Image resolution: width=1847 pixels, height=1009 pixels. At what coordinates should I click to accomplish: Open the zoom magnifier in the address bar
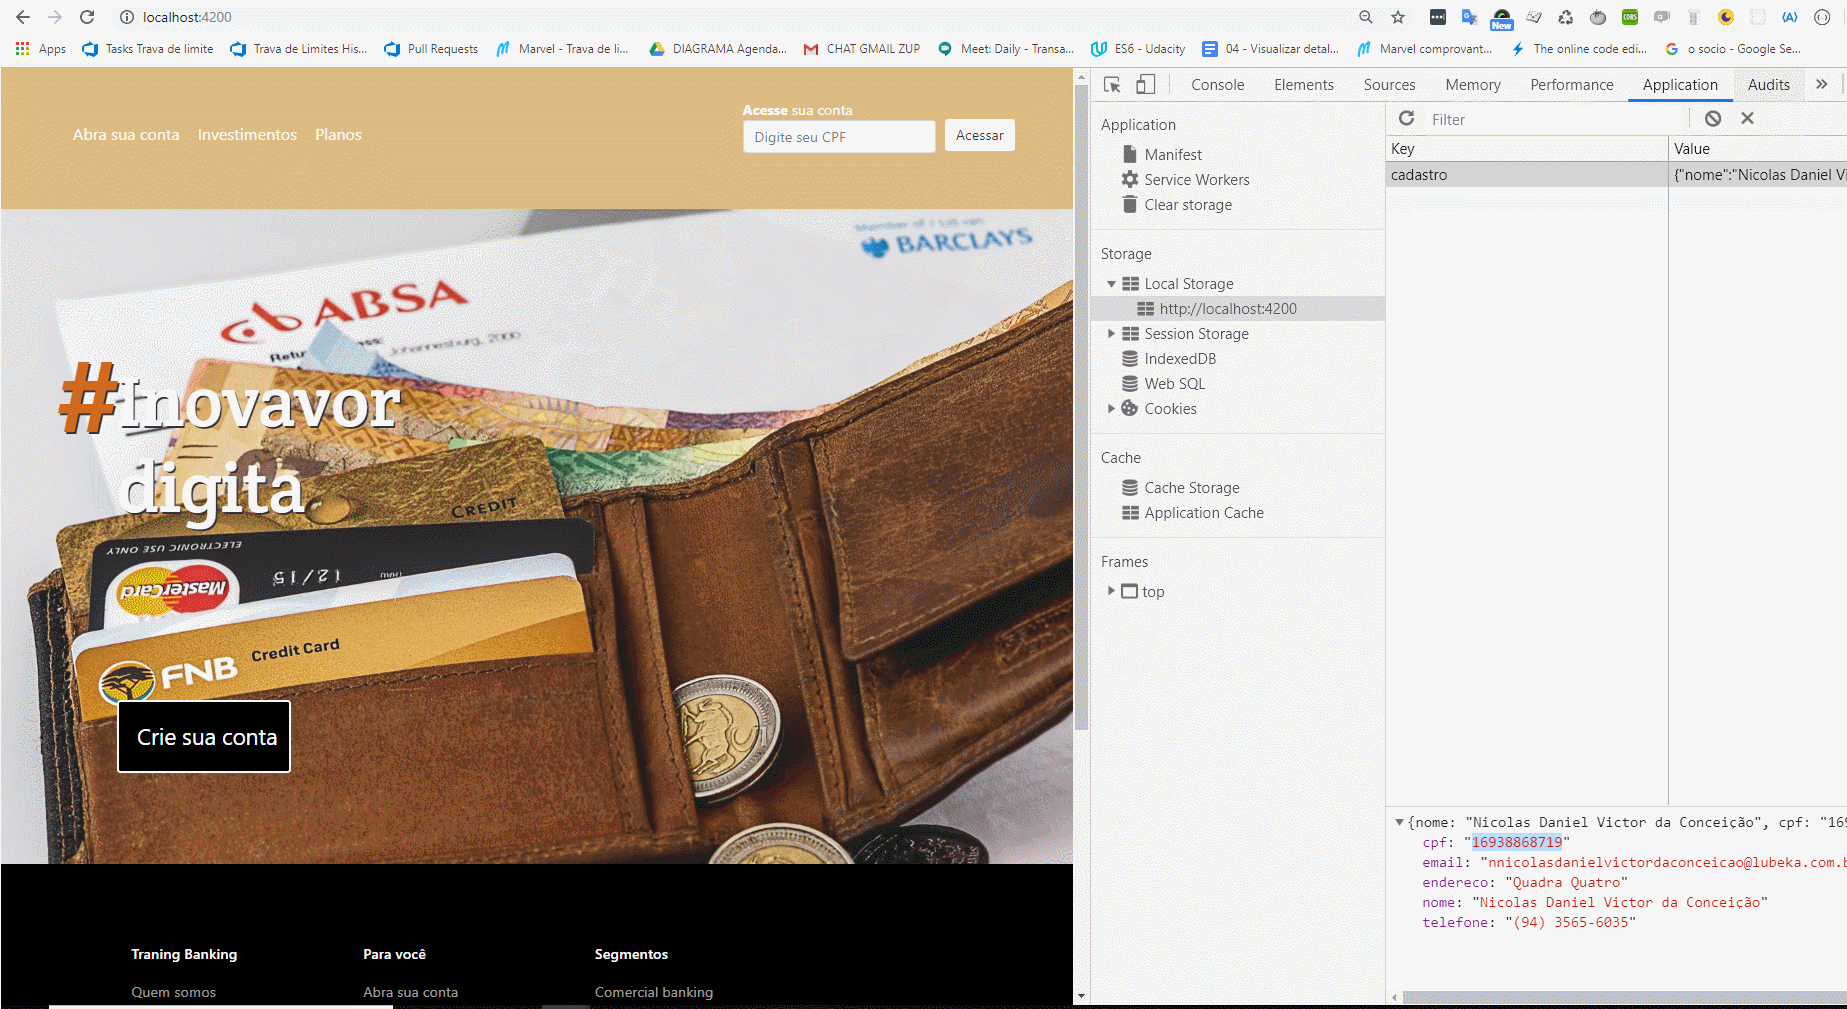tap(1366, 17)
